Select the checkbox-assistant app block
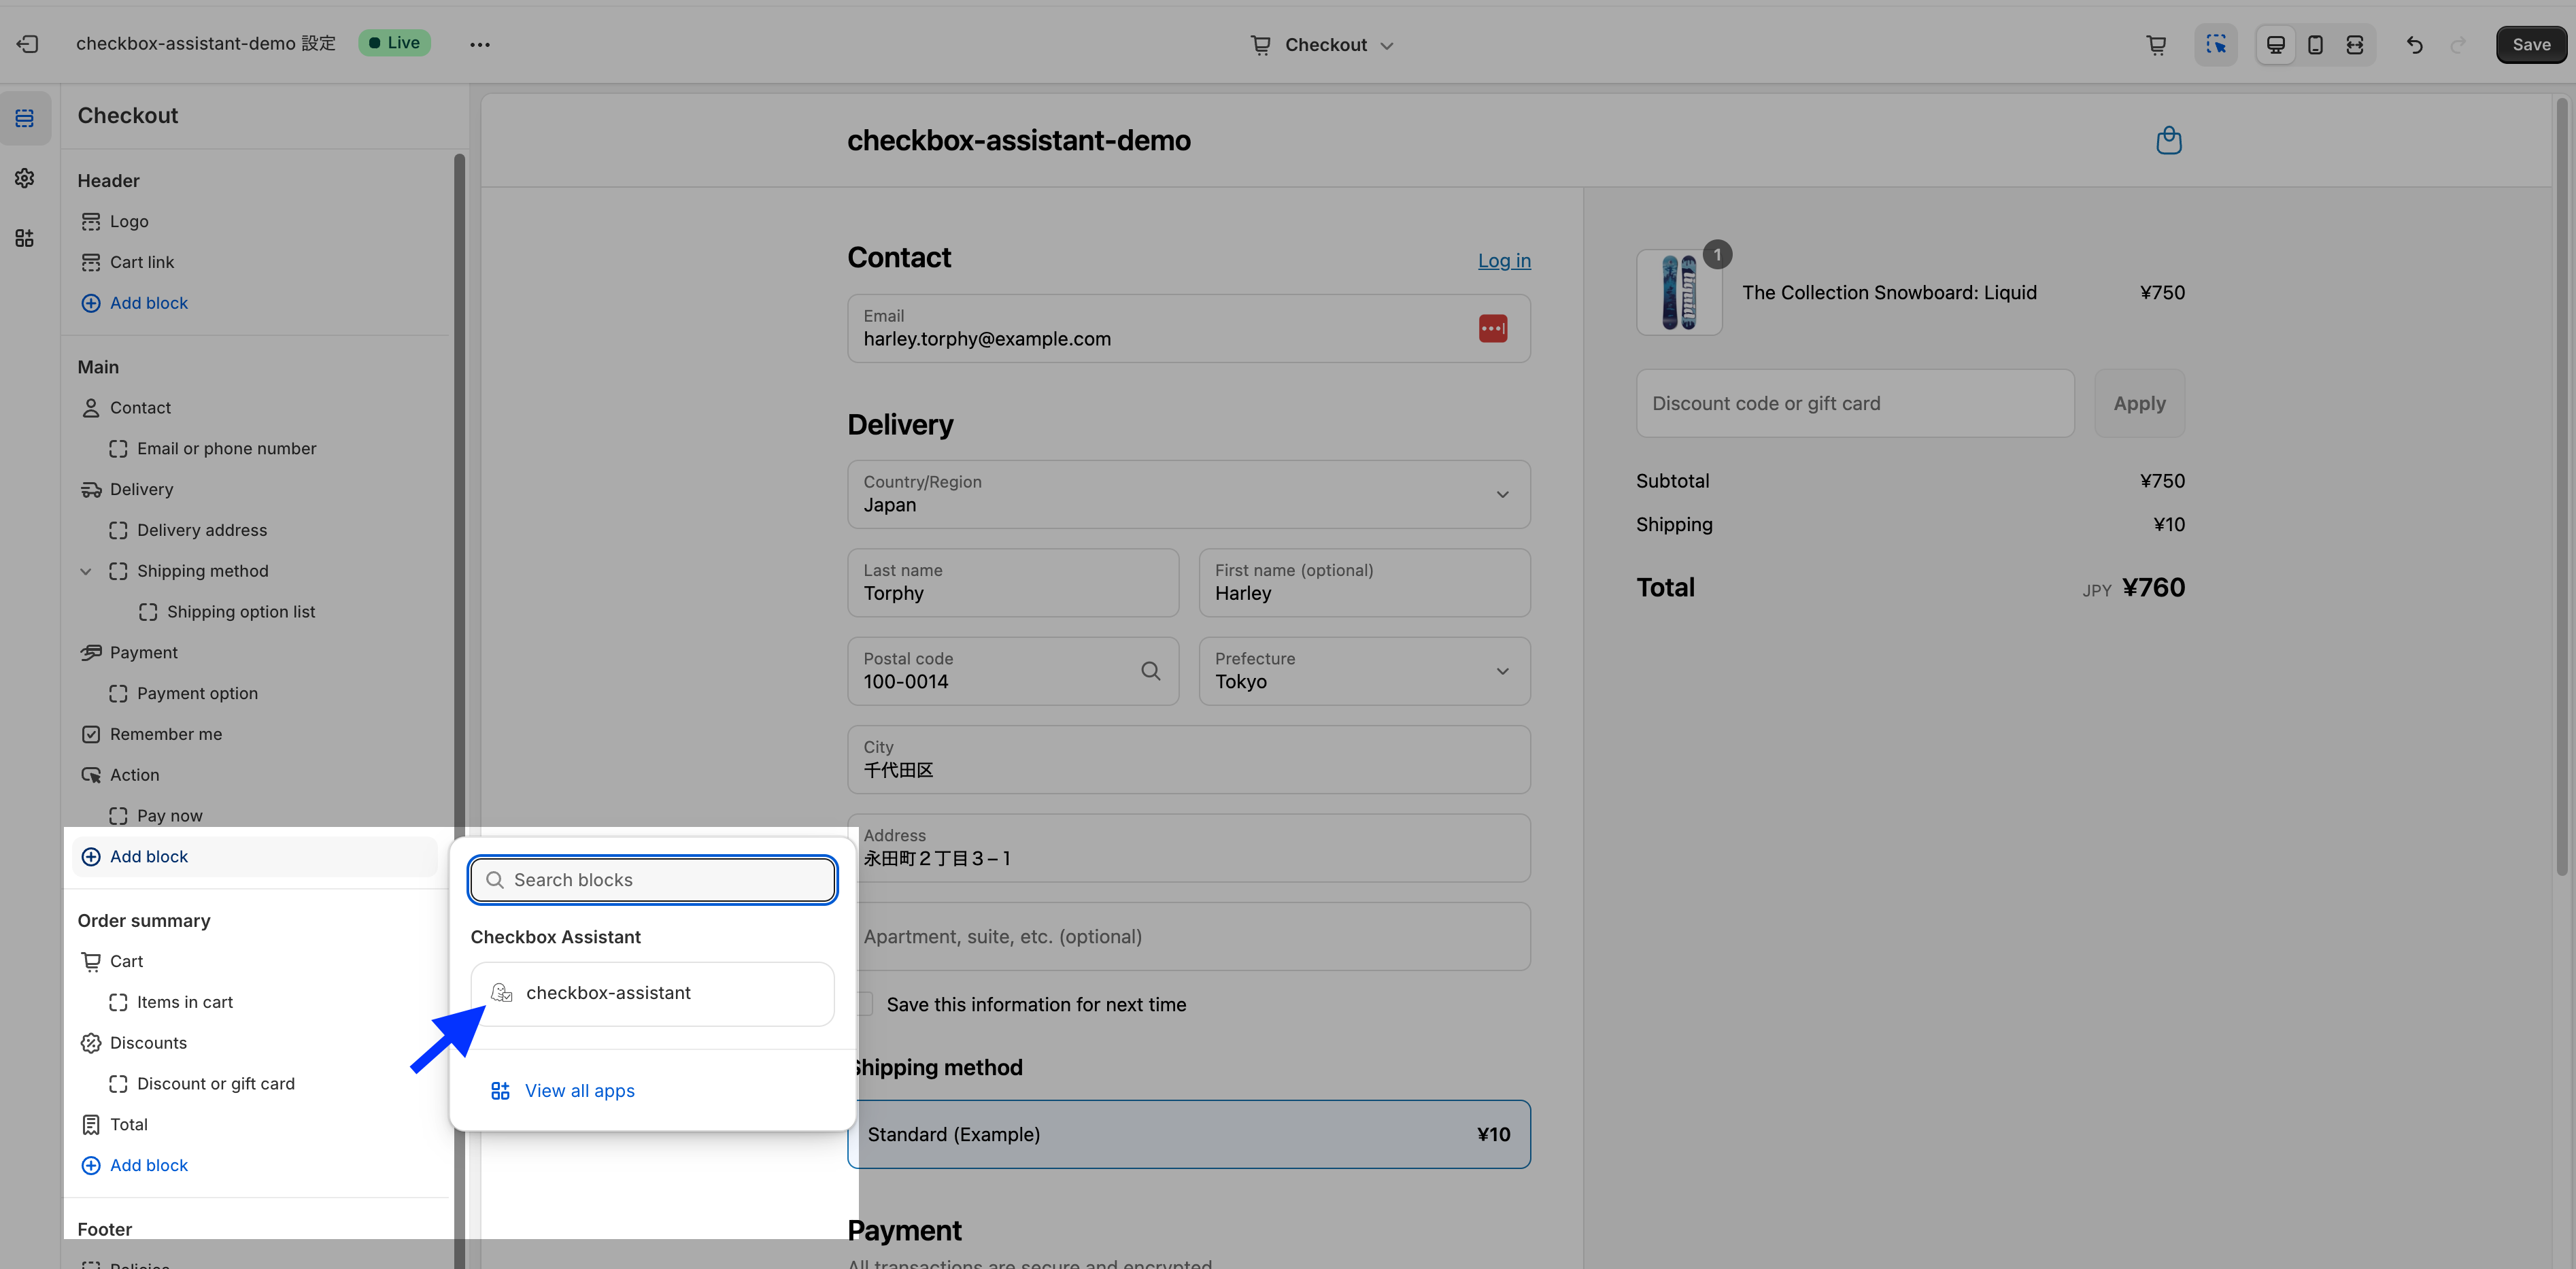Viewport: 2576px width, 1269px height. [652, 993]
